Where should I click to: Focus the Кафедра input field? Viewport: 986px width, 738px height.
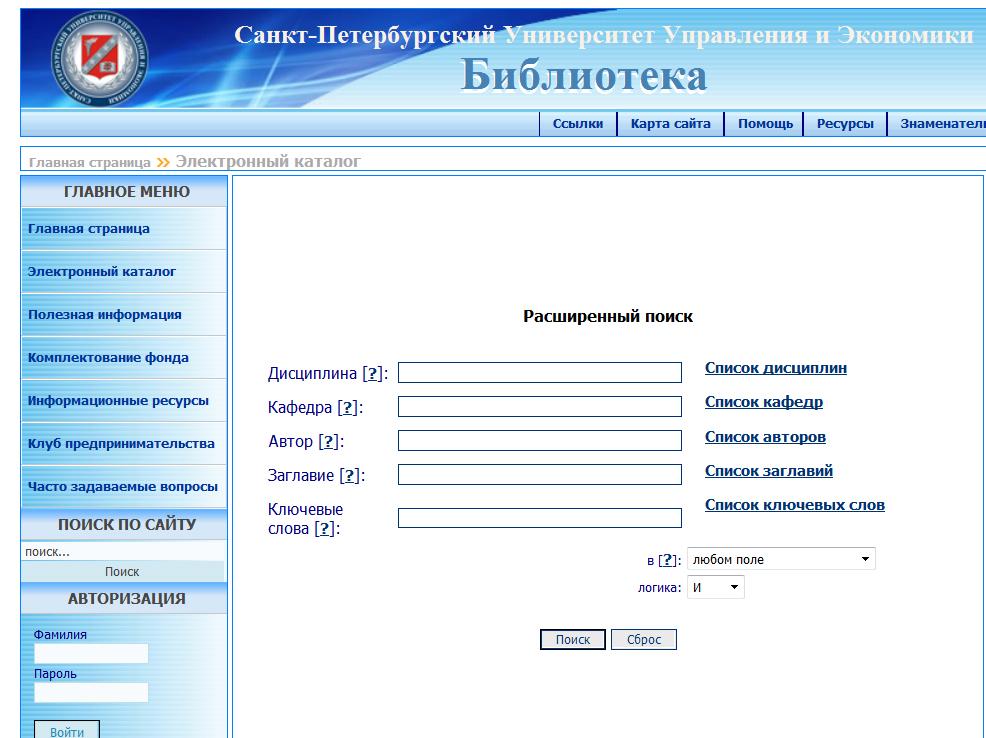[x=540, y=406]
